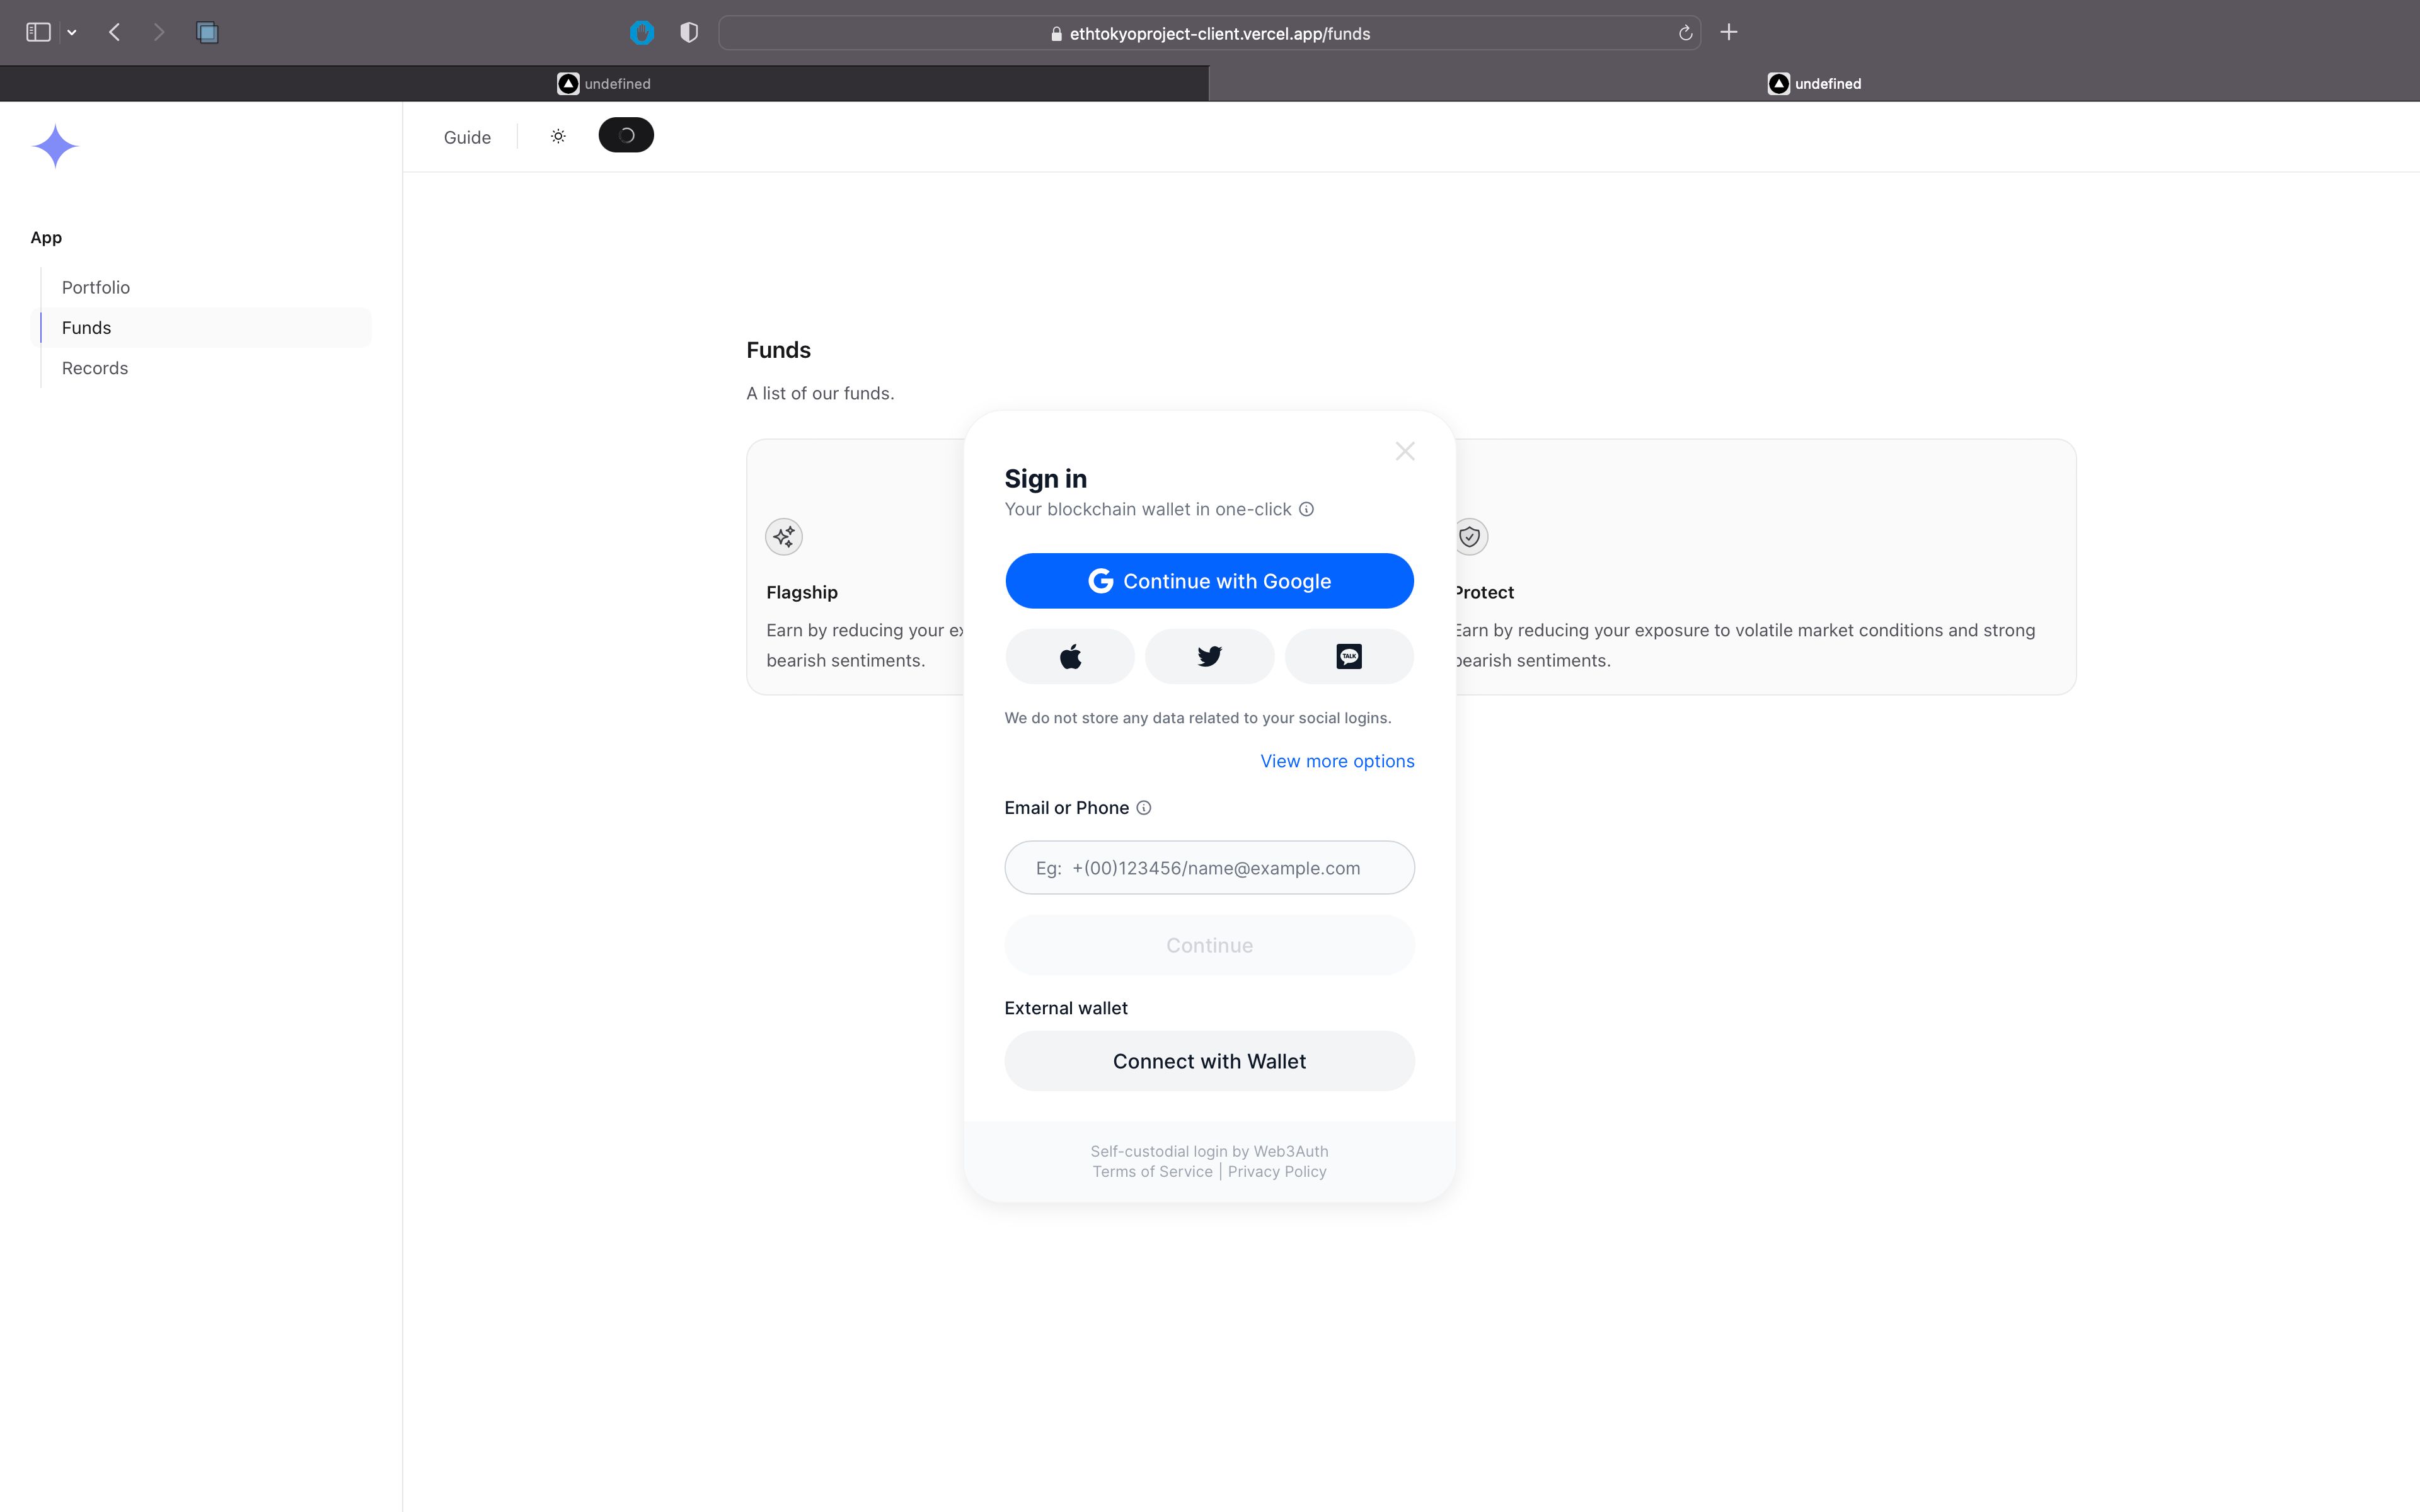Go back with browser back arrow
2420x1512 pixels.
tap(115, 32)
